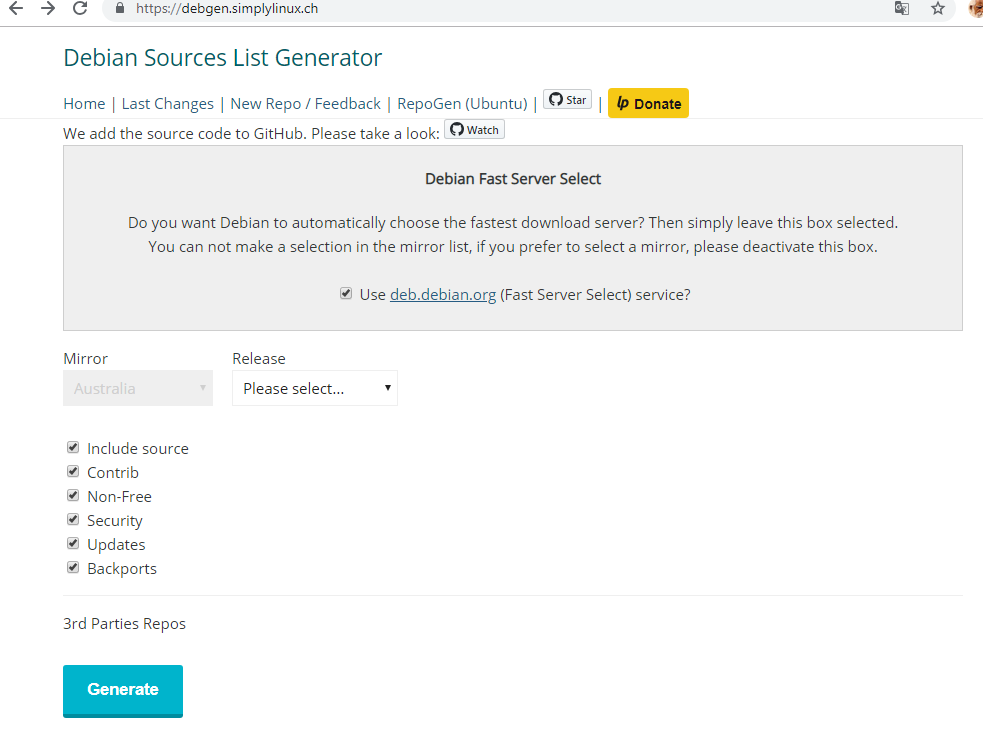Toggle the Include source checkbox
The height and width of the screenshot is (731, 983).
pos(73,447)
